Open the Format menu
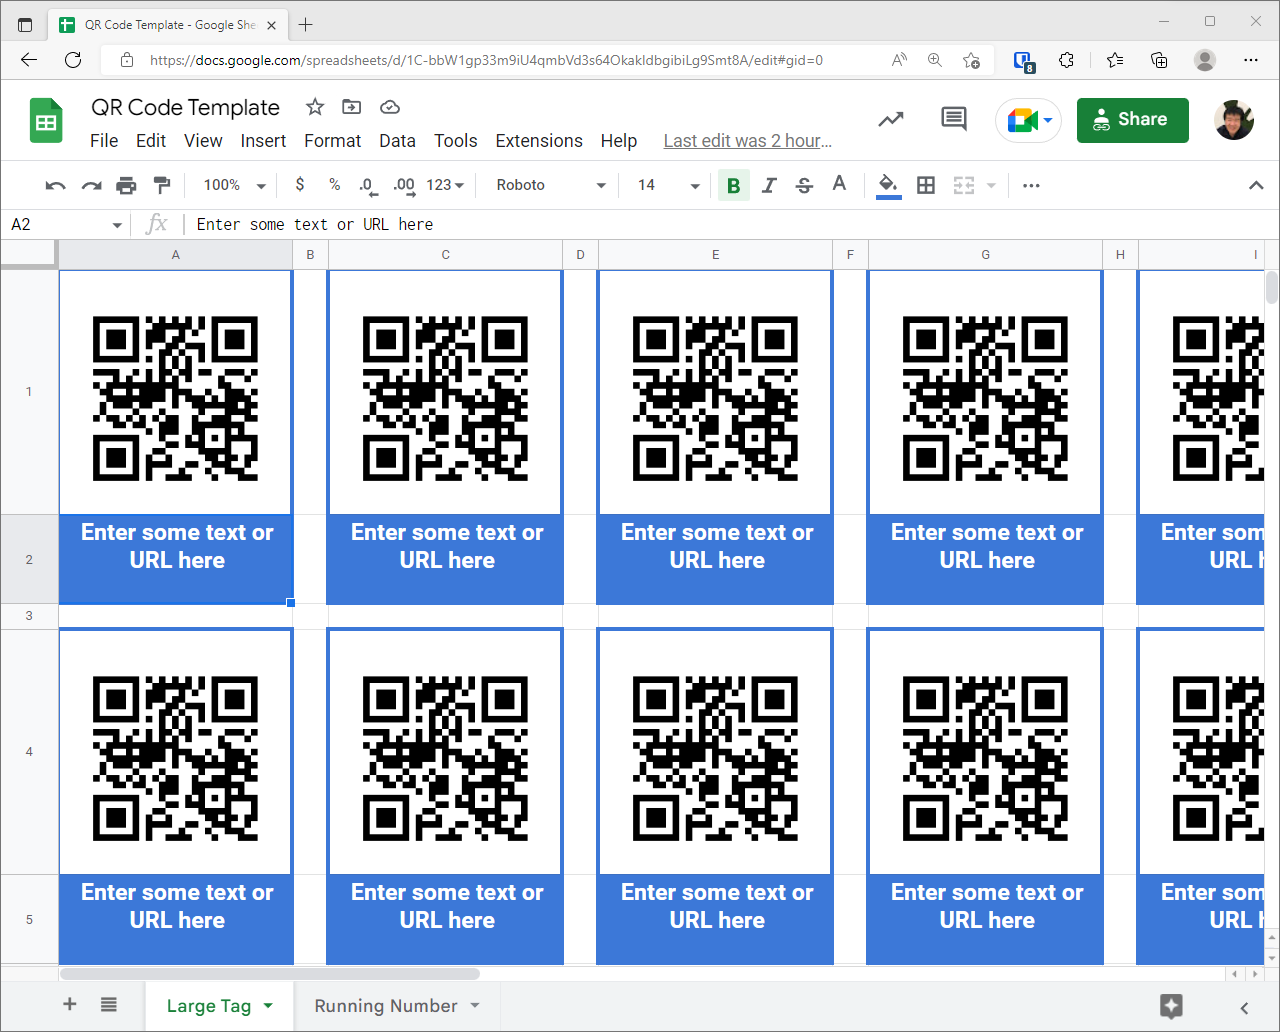Image resolution: width=1280 pixels, height=1032 pixels. [332, 141]
